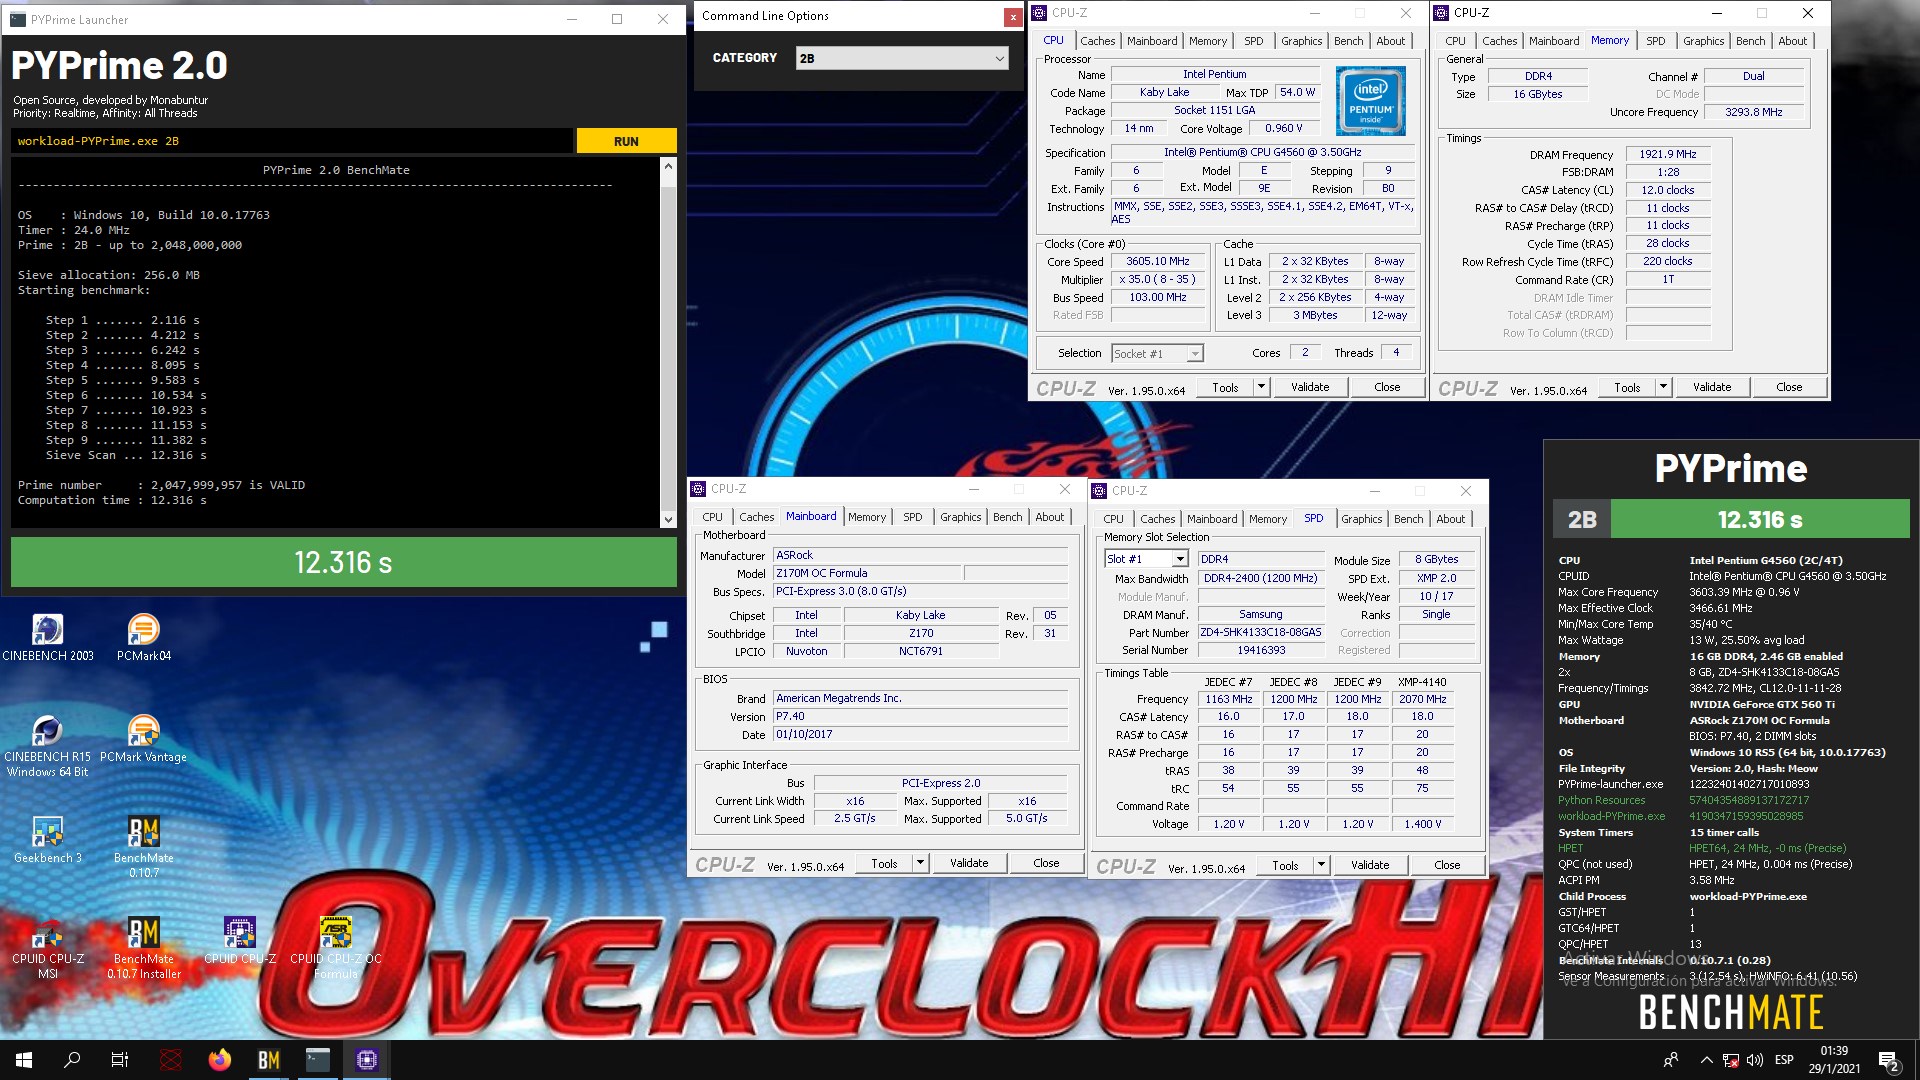Image resolution: width=1920 pixels, height=1080 pixels.
Task: Close the Command Line Options window
Action: [1013, 16]
